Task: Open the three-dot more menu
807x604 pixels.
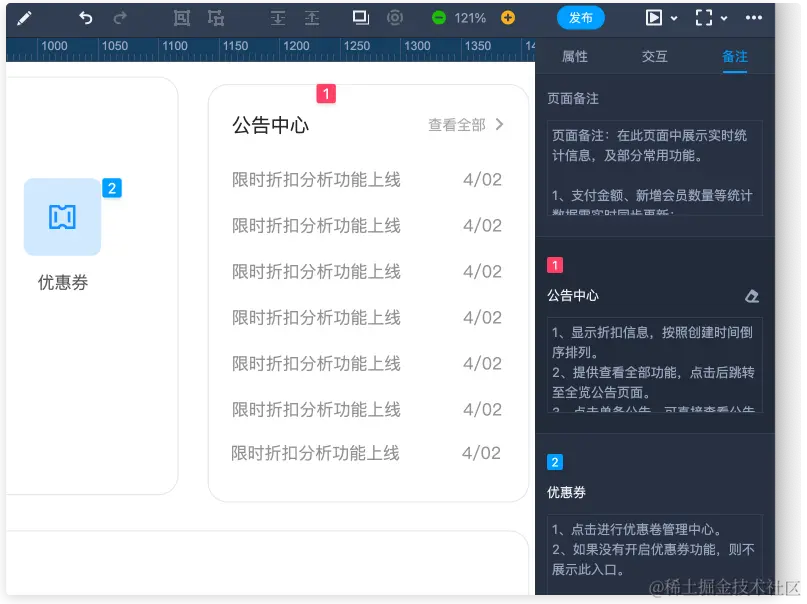Action: (x=754, y=18)
